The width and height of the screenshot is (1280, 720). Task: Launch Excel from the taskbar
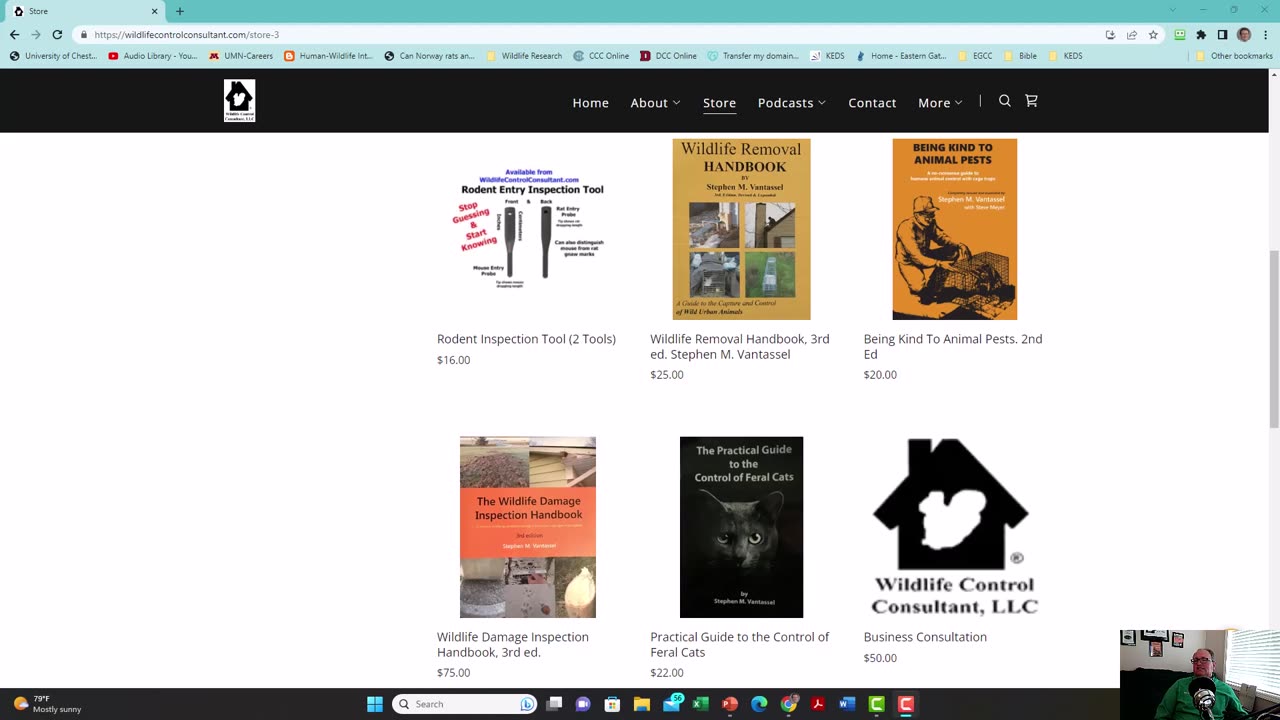point(701,704)
